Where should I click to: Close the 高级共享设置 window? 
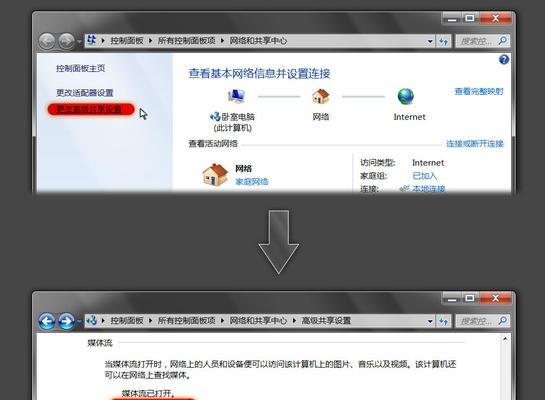[495, 298]
